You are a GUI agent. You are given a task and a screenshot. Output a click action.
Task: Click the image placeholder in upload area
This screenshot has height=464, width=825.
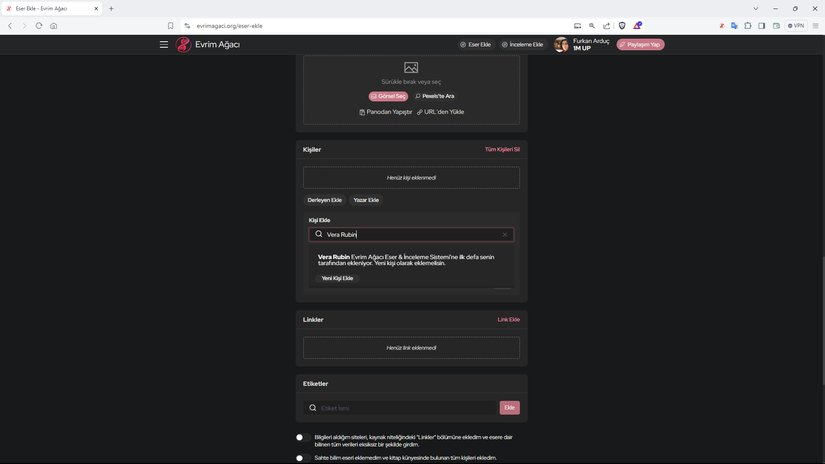click(411, 68)
